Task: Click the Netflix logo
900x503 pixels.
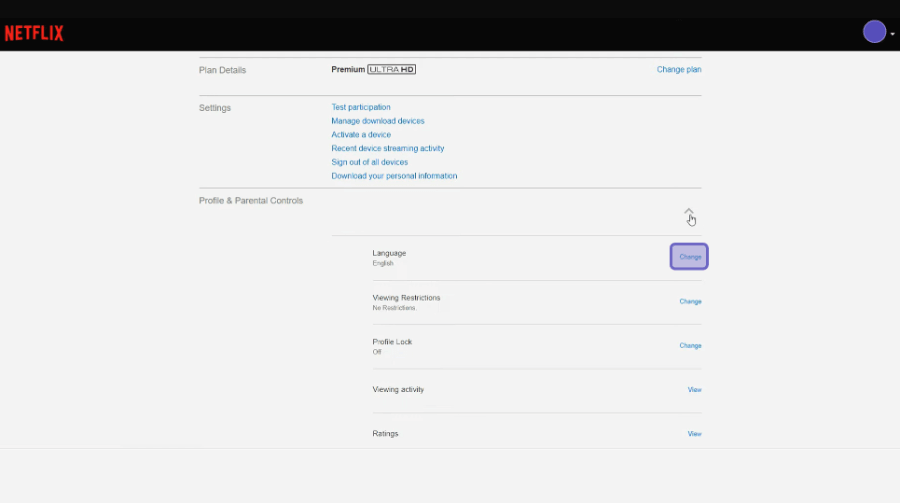Action: click(x=34, y=33)
